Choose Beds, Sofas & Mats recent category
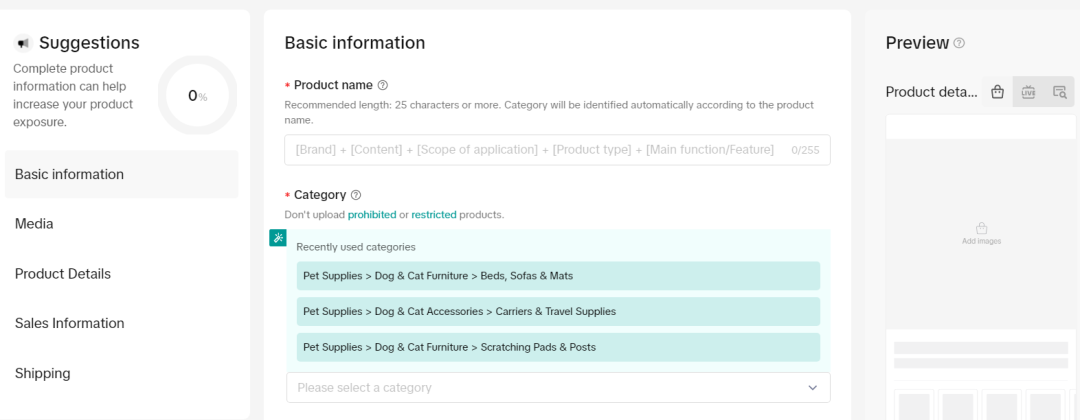 558,276
